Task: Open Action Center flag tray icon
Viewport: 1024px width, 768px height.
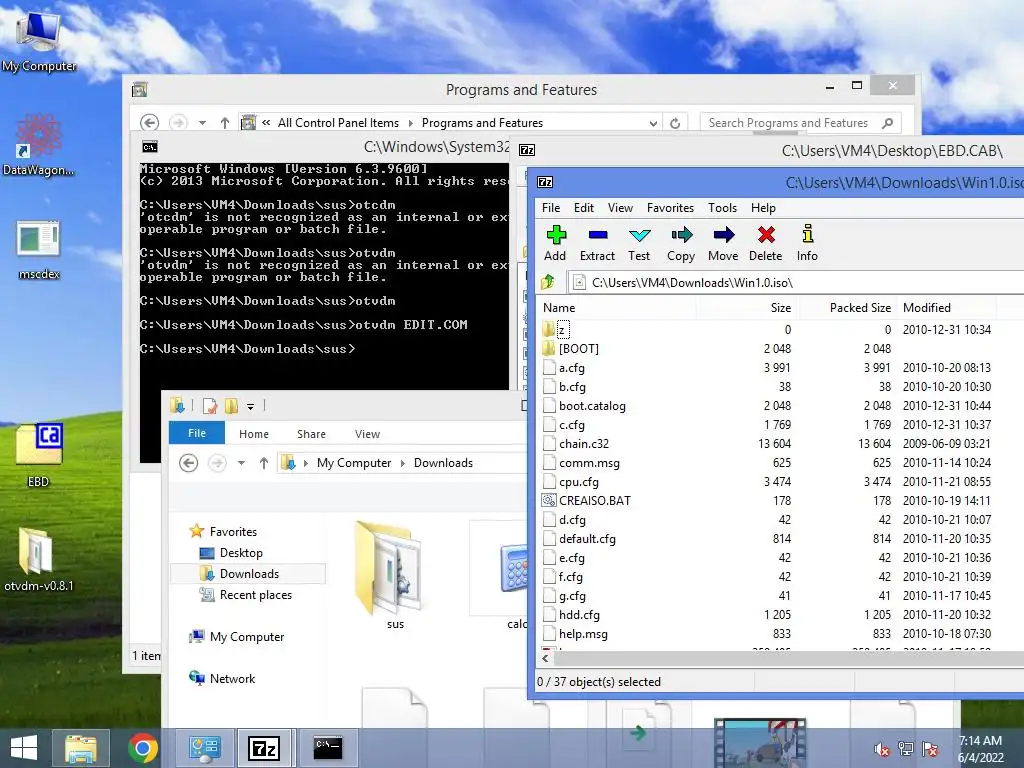Action: (x=930, y=749)
